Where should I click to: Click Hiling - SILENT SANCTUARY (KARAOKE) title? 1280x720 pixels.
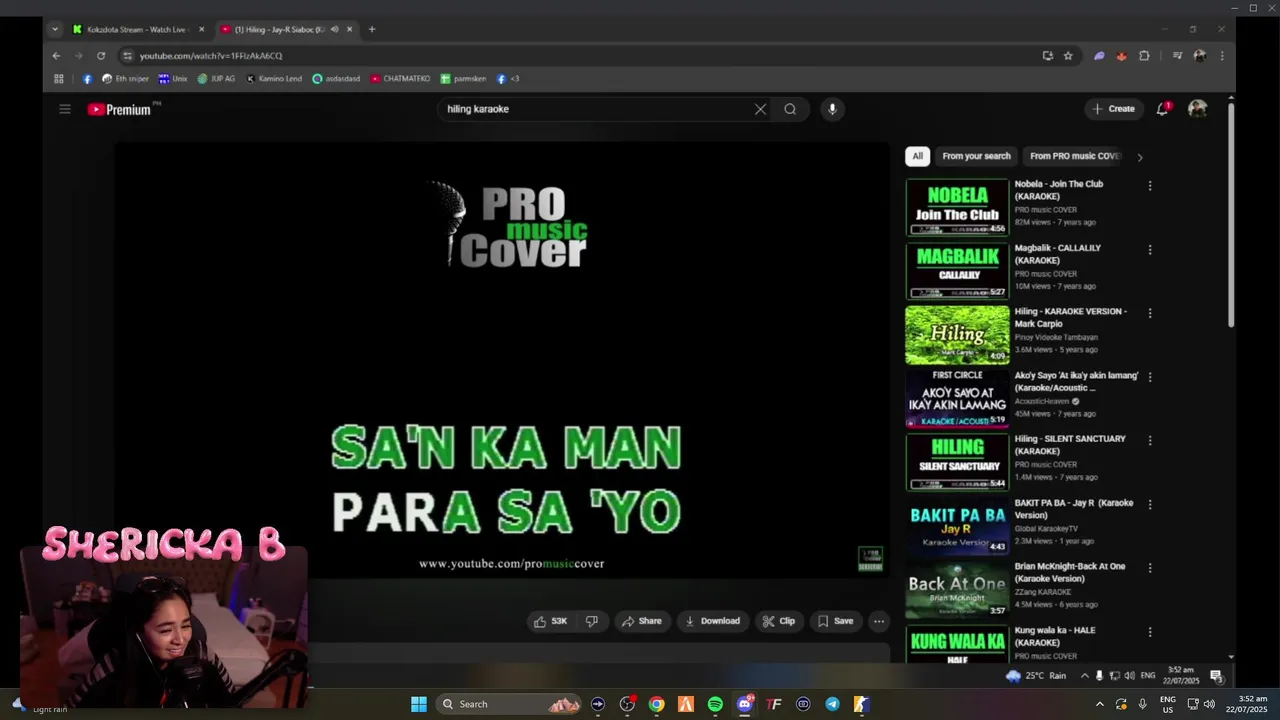pos(1070,445)
